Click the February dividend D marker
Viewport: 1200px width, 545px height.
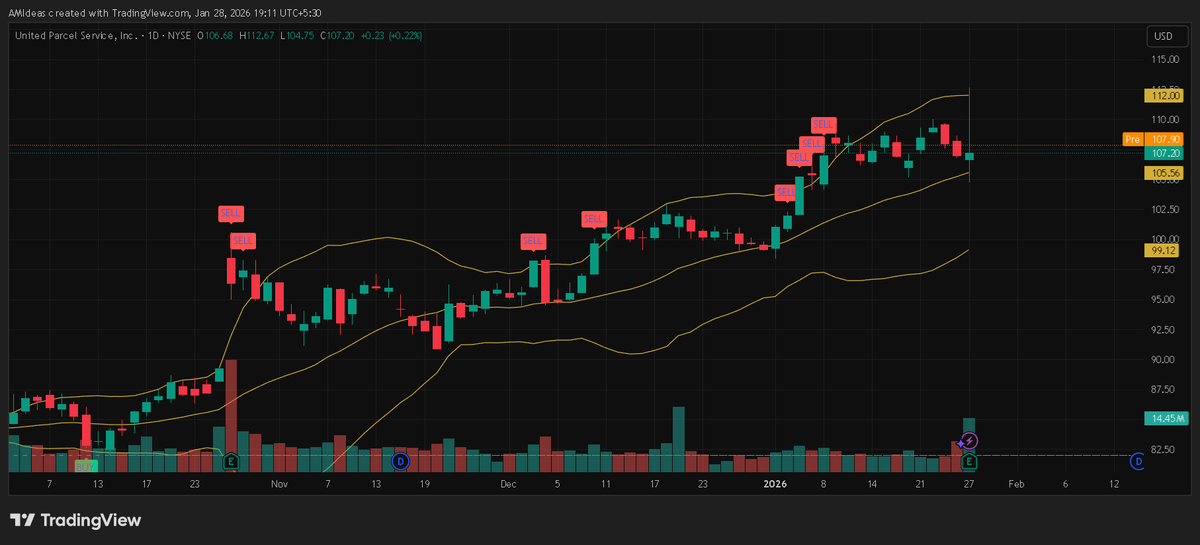click(x=1137, y=461)
